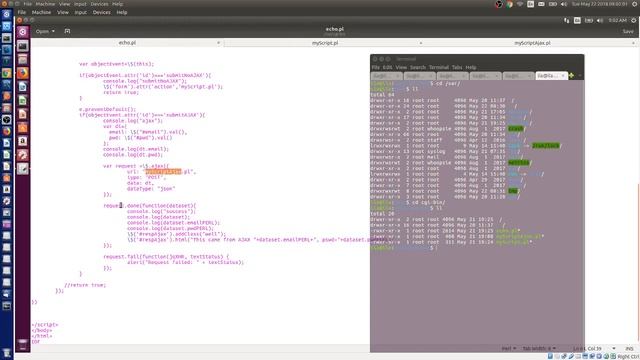This screenshot has height=360, width=640.
Task: Switch to myScript.pl tab
Action: [325, 43]
